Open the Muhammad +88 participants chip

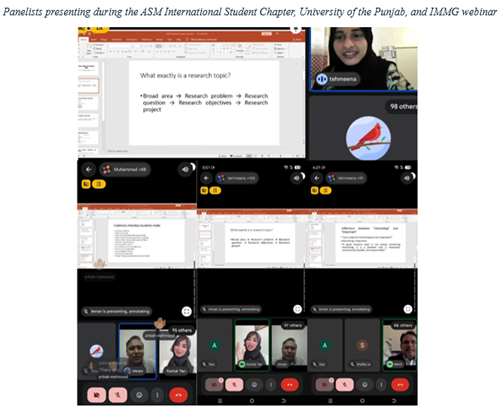point(125,169)
